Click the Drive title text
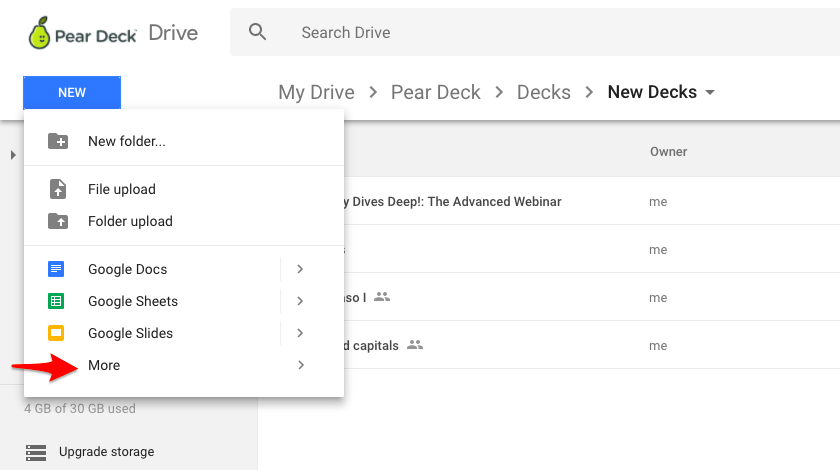Image resolution: width=840 pixels, height=470 pixels. (x=173, y=33)
